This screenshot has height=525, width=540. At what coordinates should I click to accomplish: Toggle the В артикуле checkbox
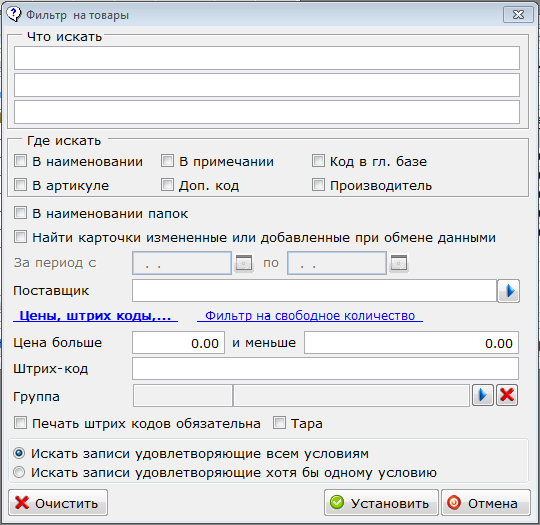click(x=20, y=185)
